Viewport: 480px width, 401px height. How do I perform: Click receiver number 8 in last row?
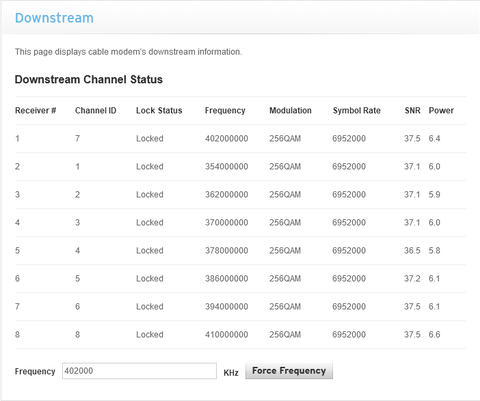[x=17, y=334]
